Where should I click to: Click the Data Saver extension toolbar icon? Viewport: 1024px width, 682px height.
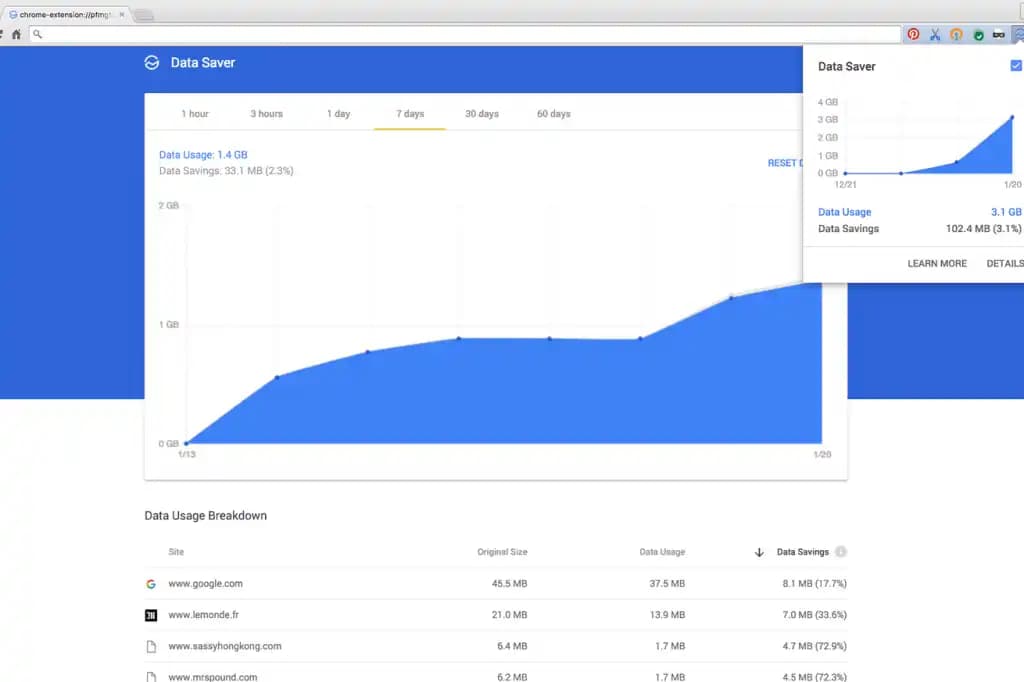coord(1017,34)
